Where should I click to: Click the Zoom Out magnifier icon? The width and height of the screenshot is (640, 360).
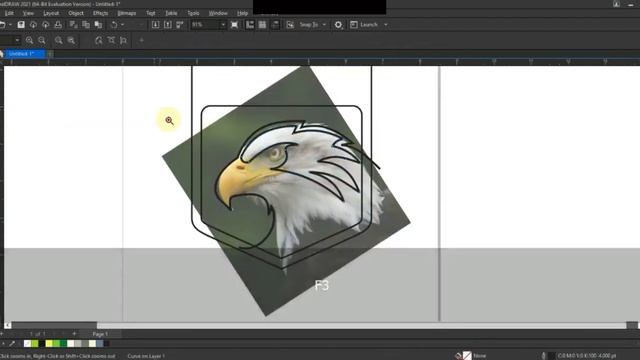(42, 40)
